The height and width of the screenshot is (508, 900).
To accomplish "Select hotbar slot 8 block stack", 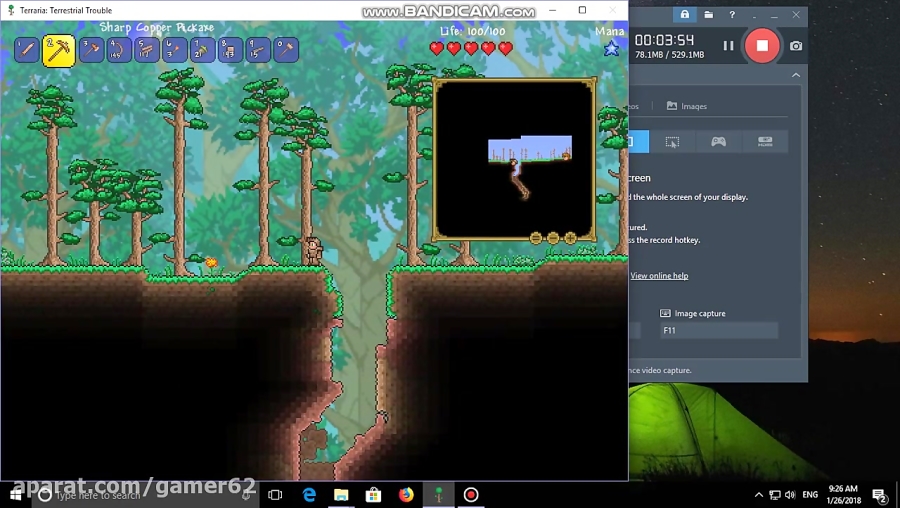I will (230, 50).
